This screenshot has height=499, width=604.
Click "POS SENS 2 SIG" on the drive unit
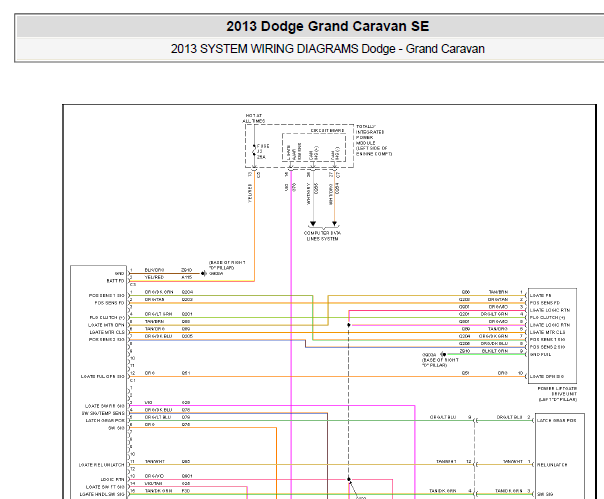(x=547, y=347)
